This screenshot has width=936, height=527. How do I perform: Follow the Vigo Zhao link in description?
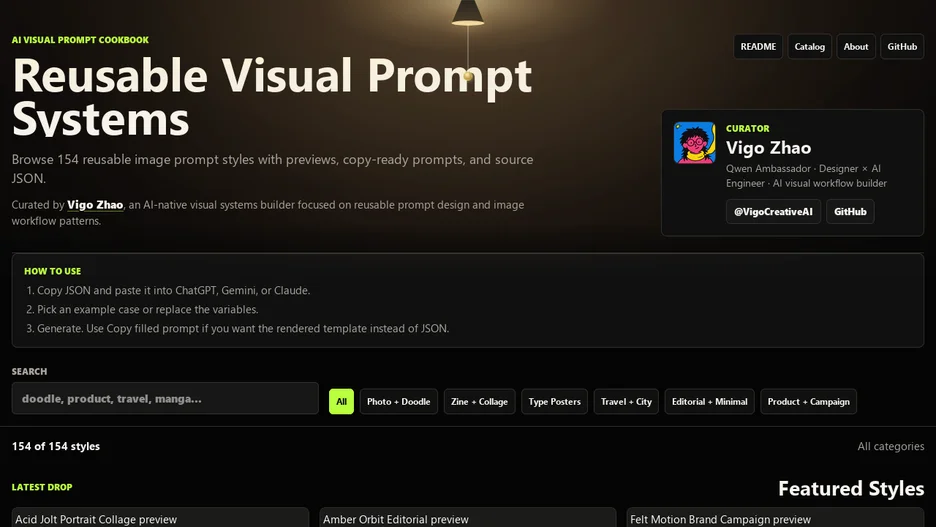point(95,205)
